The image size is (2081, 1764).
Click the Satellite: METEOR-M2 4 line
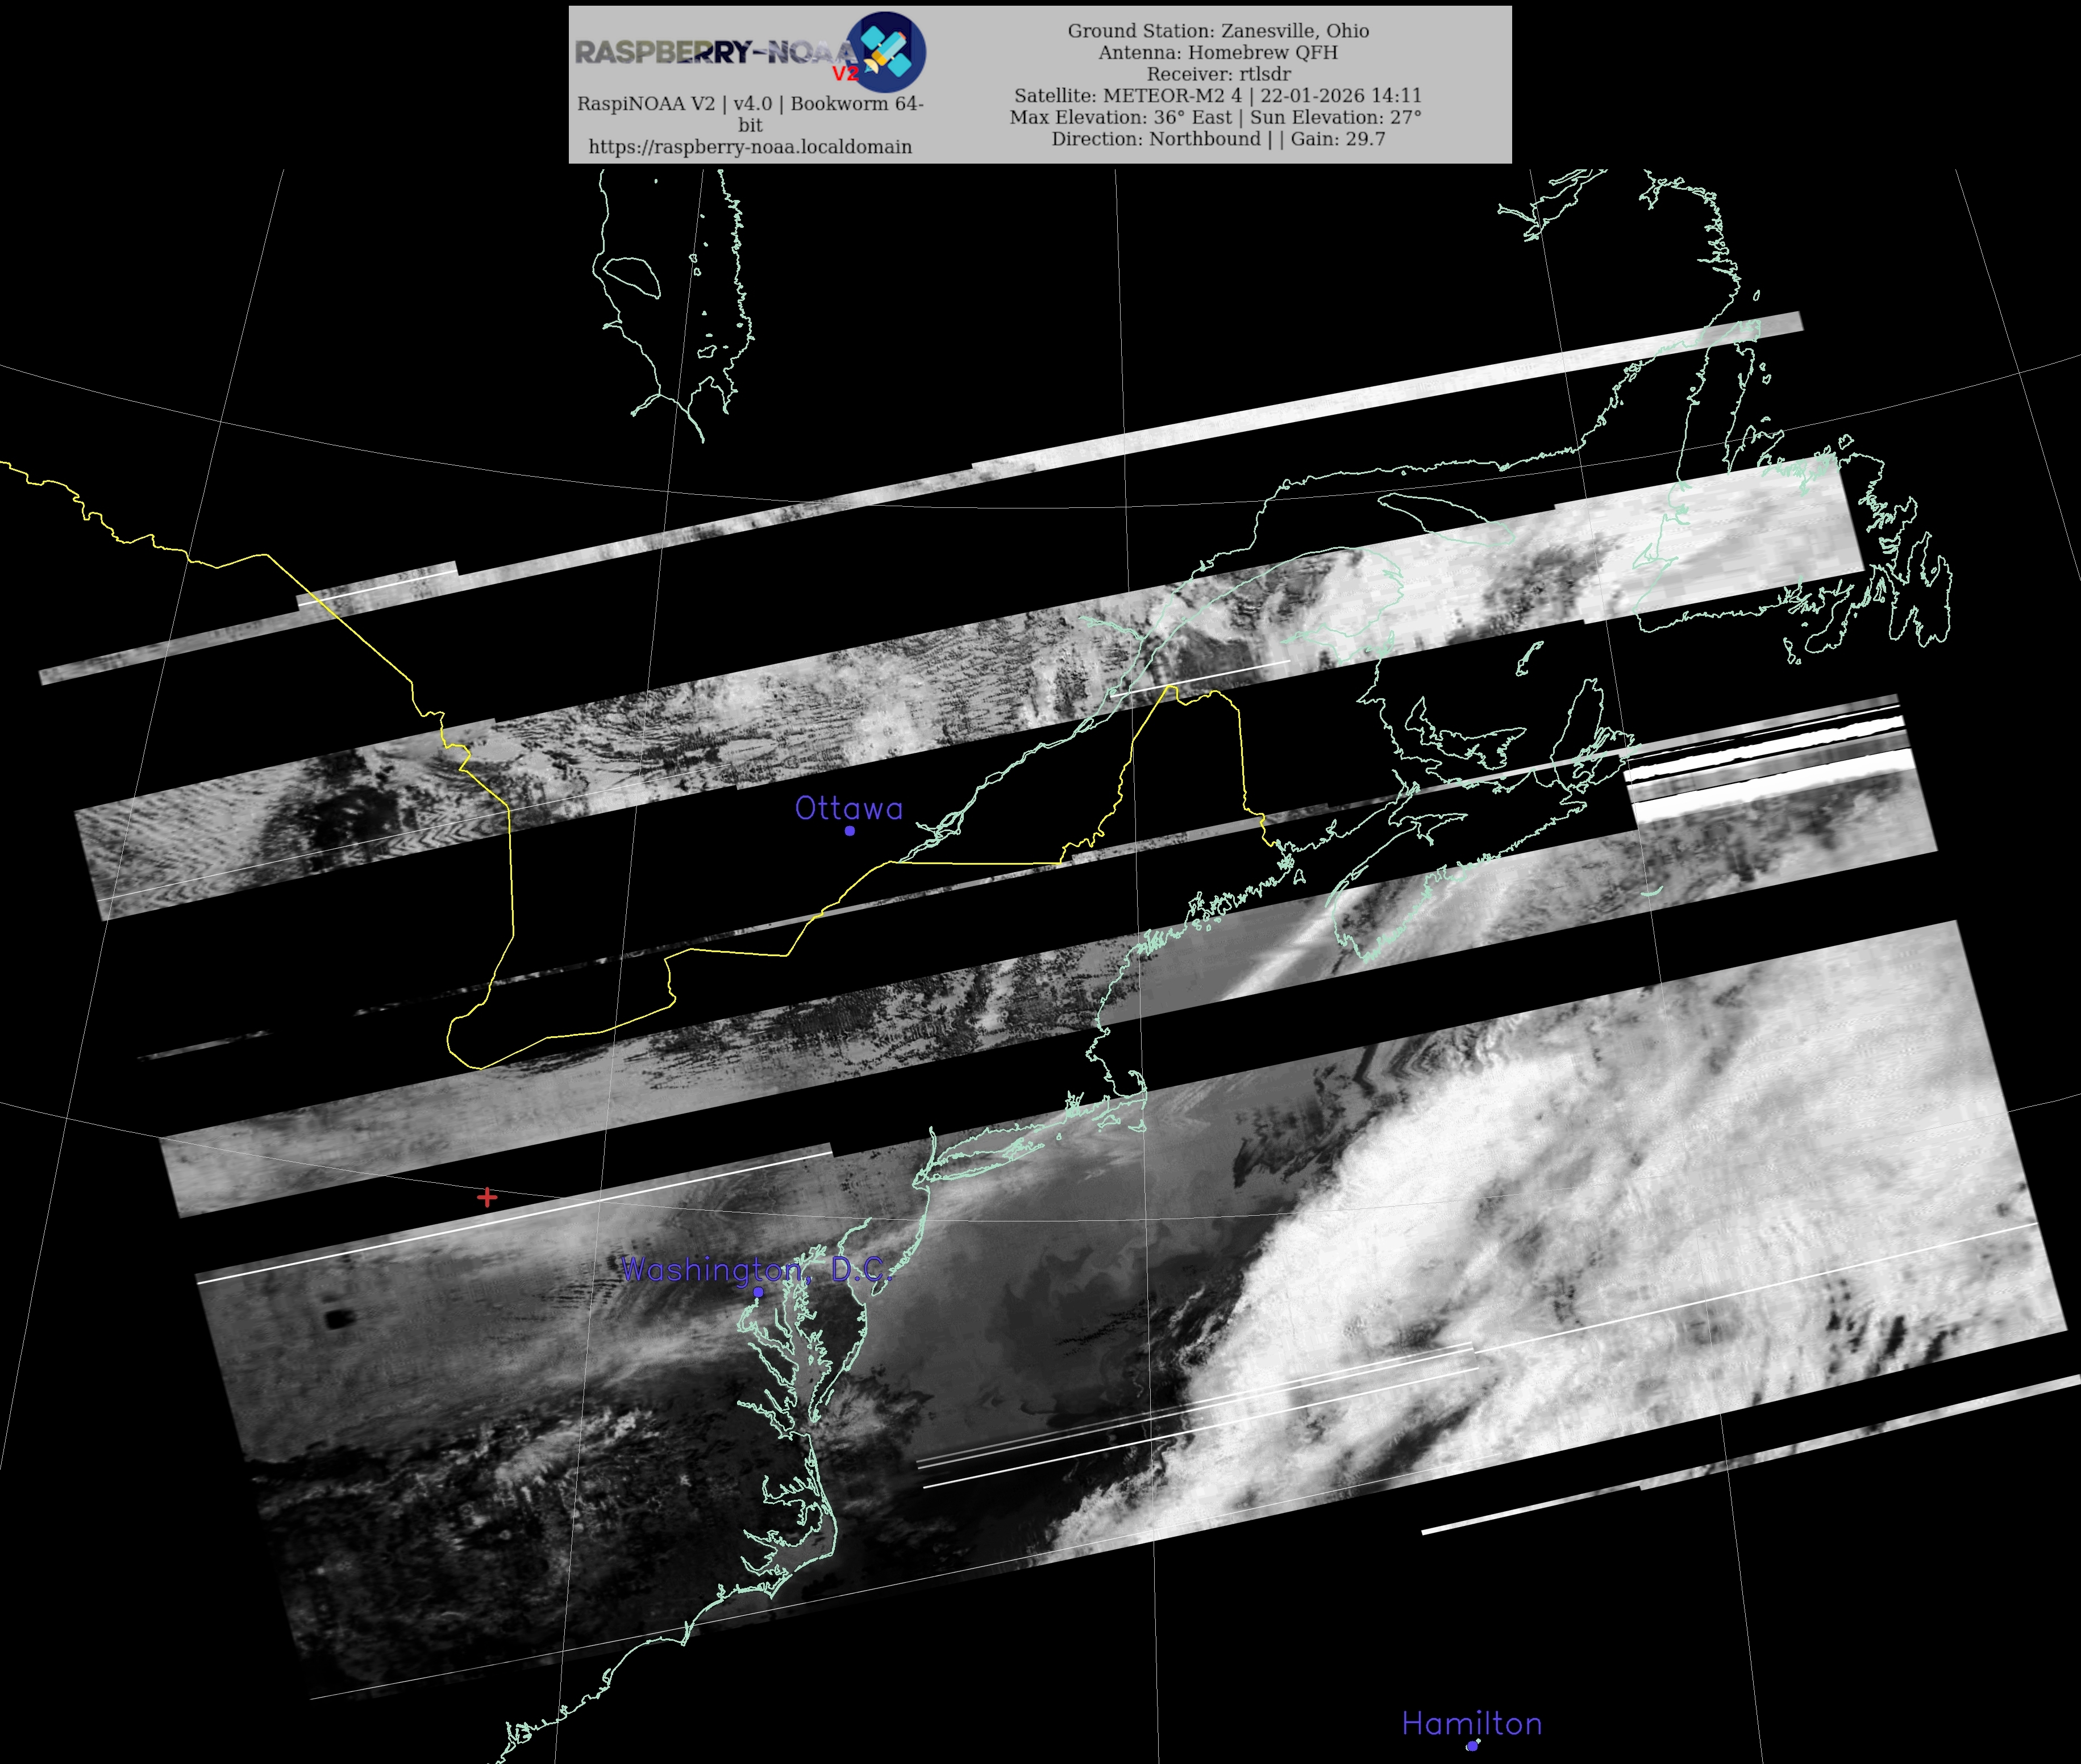click(1217, 96)
